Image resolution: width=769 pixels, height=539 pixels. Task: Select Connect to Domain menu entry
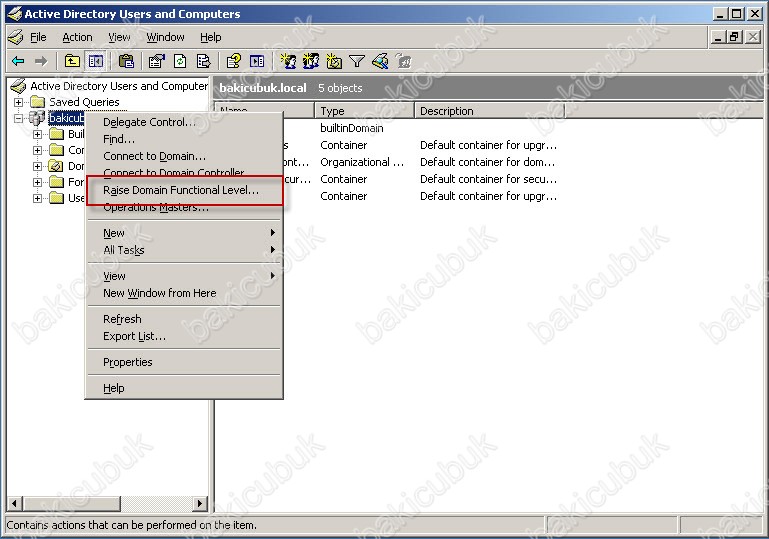point(184,156)
